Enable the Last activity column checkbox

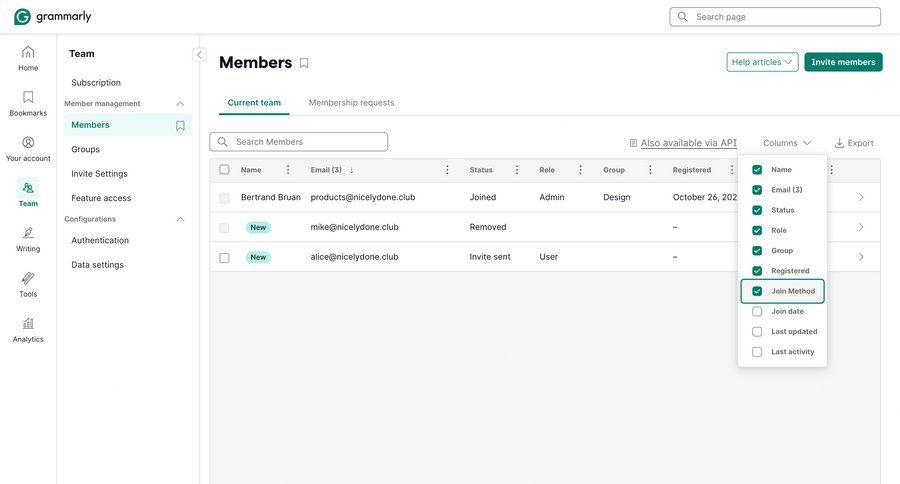(757, 351)
